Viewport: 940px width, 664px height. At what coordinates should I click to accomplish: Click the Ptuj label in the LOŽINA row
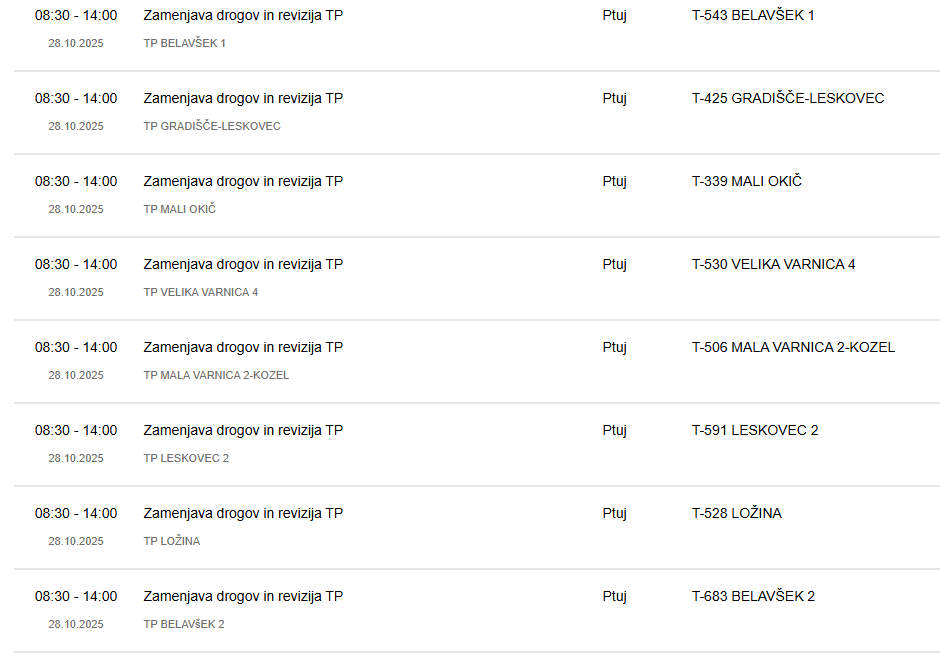point(614,514)
